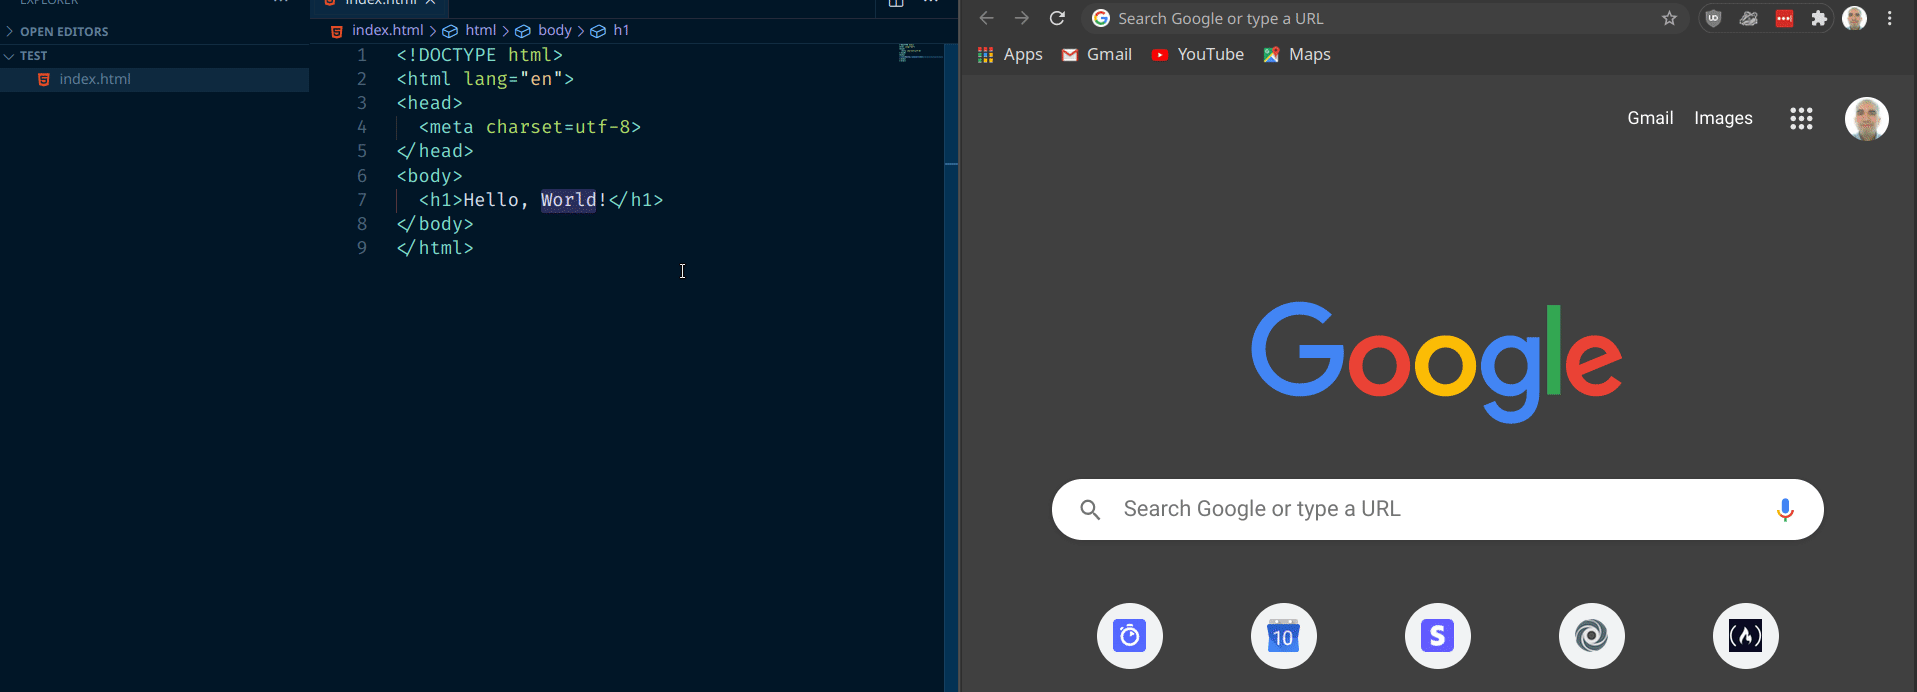Reload the page in Chrome
The width and height of the screenshot is (1917, 692).
[1057, 18]
